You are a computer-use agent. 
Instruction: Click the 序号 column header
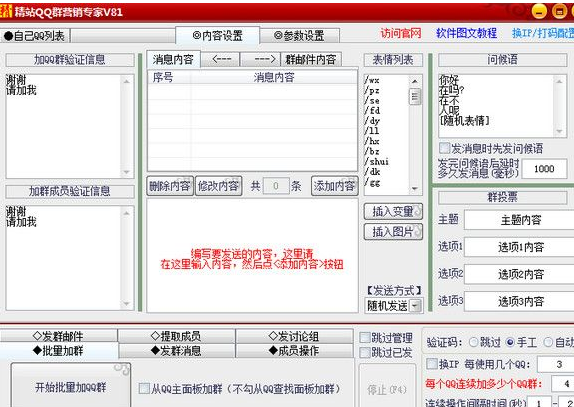tap(169, 77)
